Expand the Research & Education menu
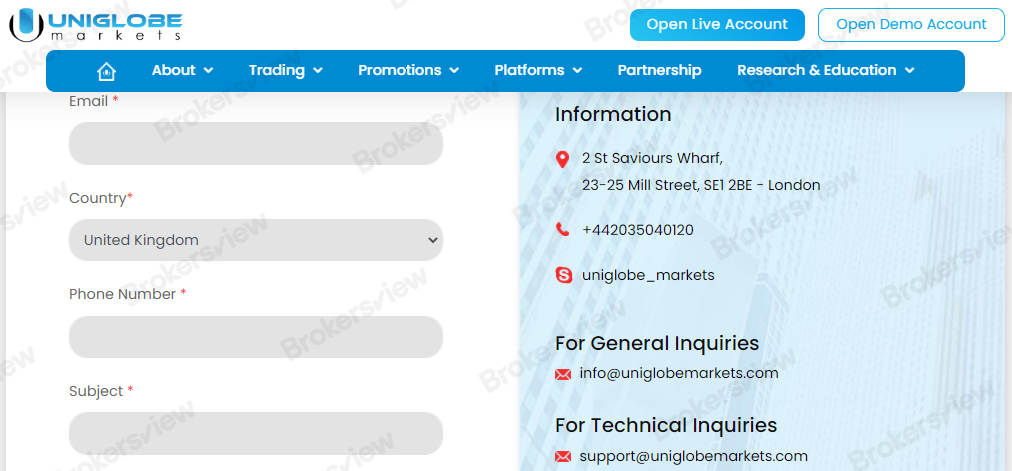The height and width of the screenshot is (471, 1012). point(826,70)
